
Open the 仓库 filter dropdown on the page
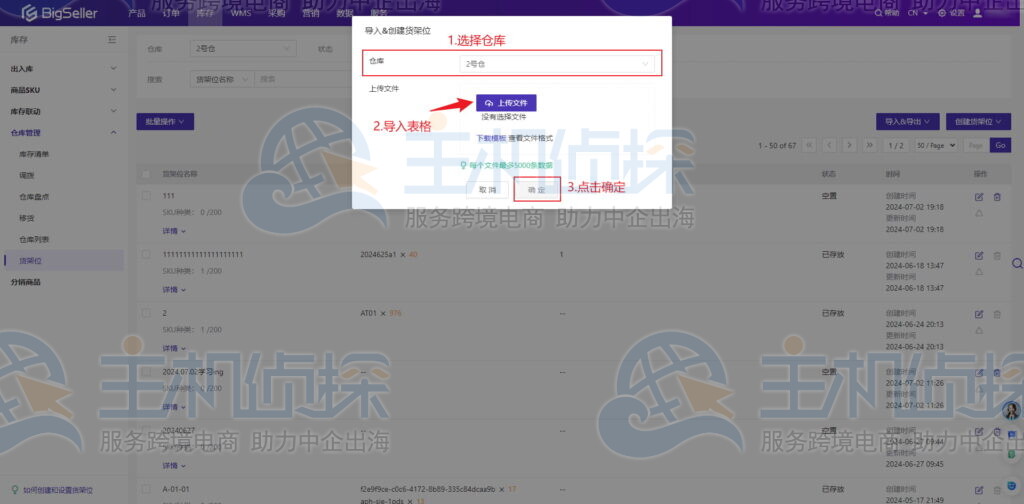(x=242, y=49)
